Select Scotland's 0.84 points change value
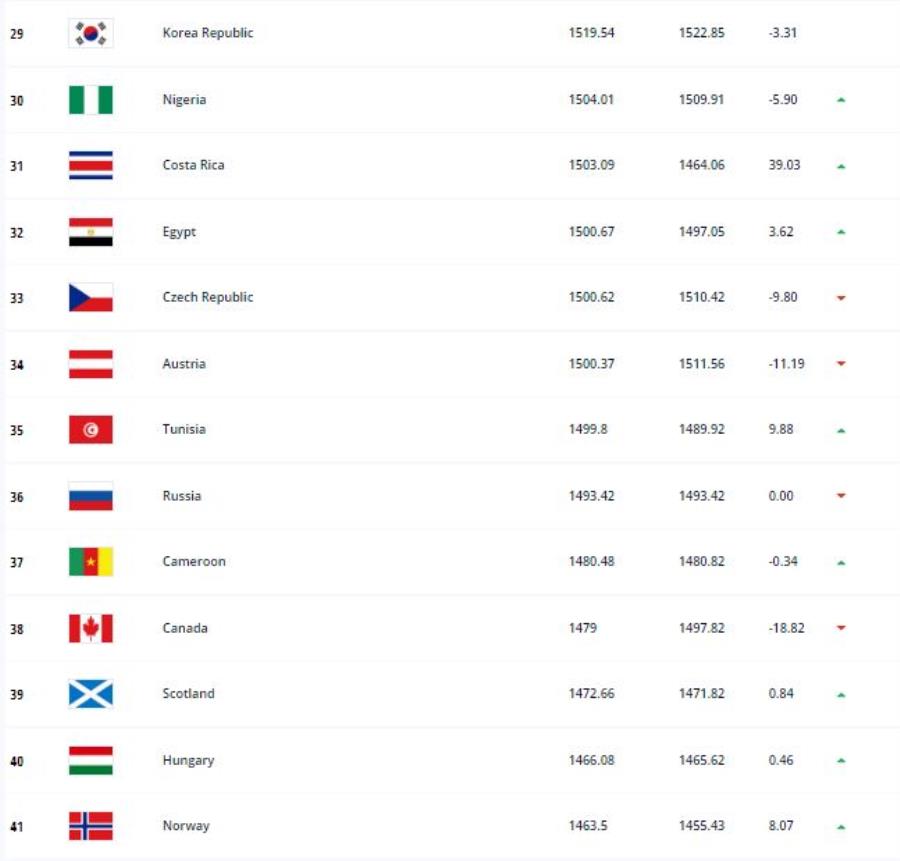Image resolution: width=900 pixels, height=861 pixels. [x=781, y=693]
